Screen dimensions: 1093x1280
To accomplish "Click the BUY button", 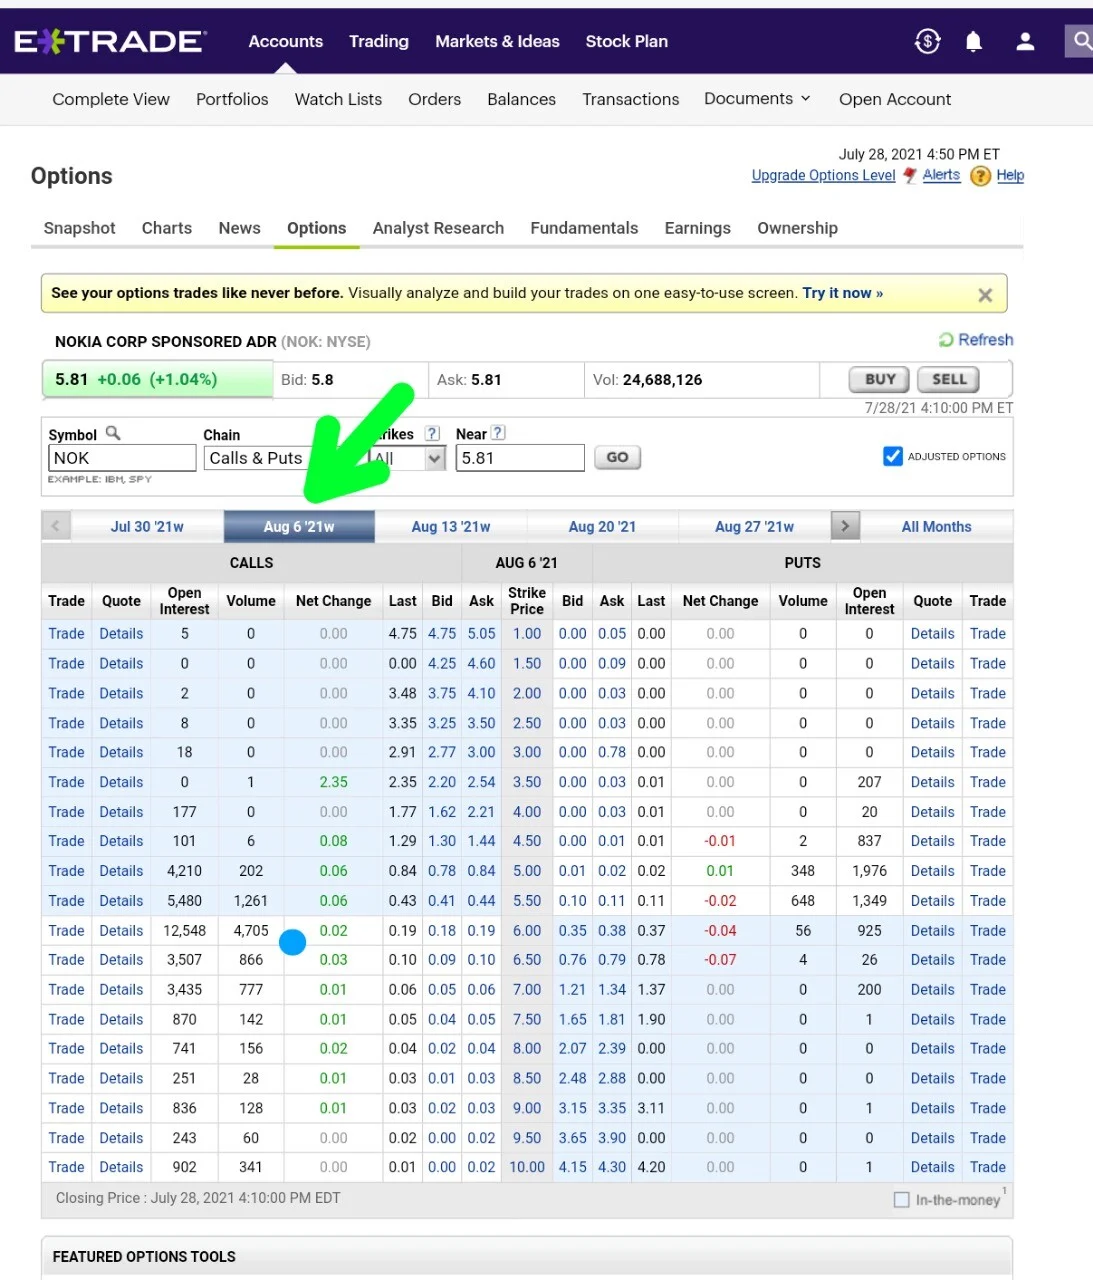I will [880, 379].
